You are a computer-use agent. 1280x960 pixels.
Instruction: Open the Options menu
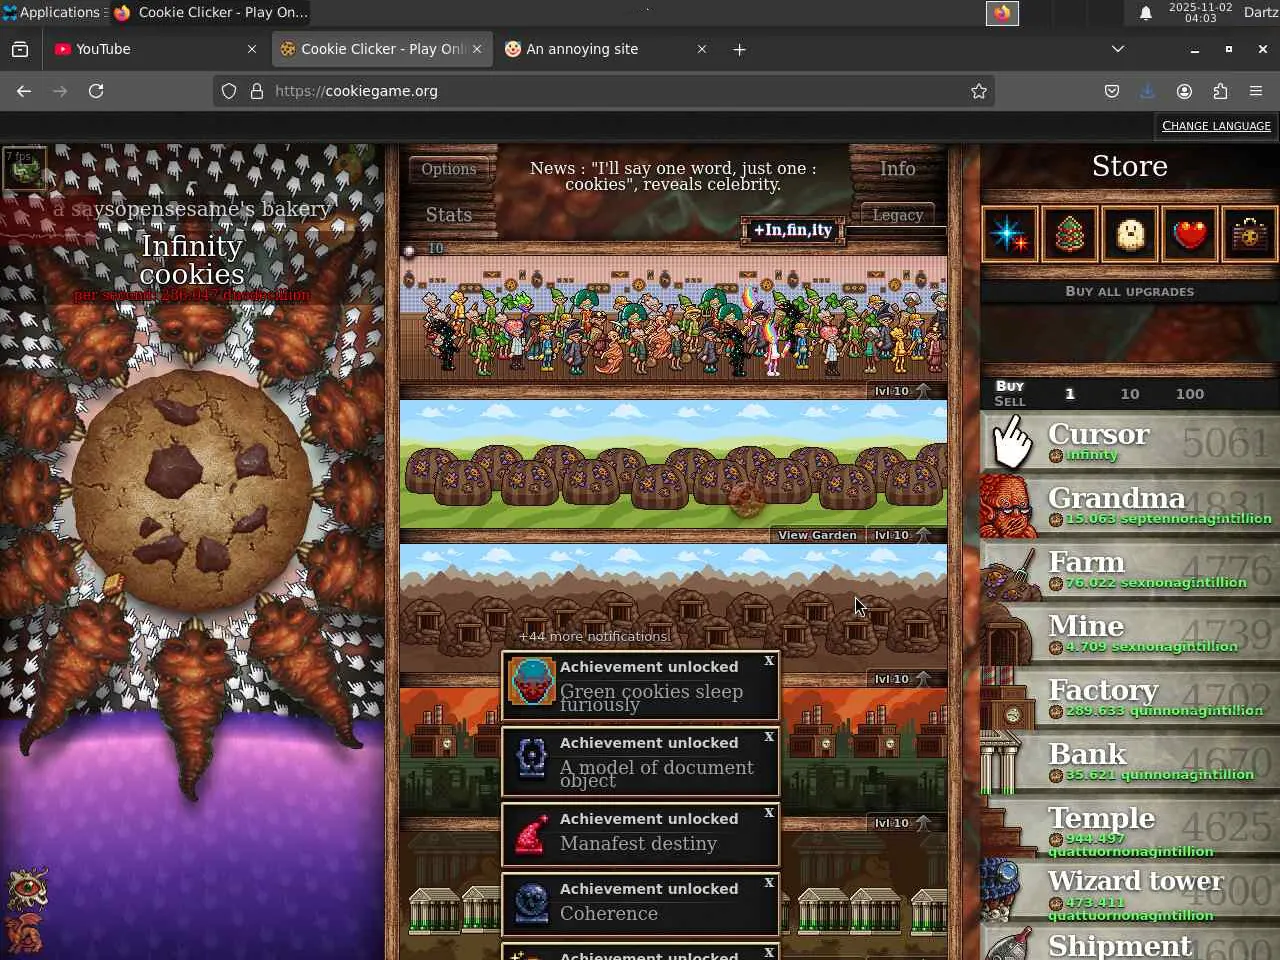tap(449, 169)
